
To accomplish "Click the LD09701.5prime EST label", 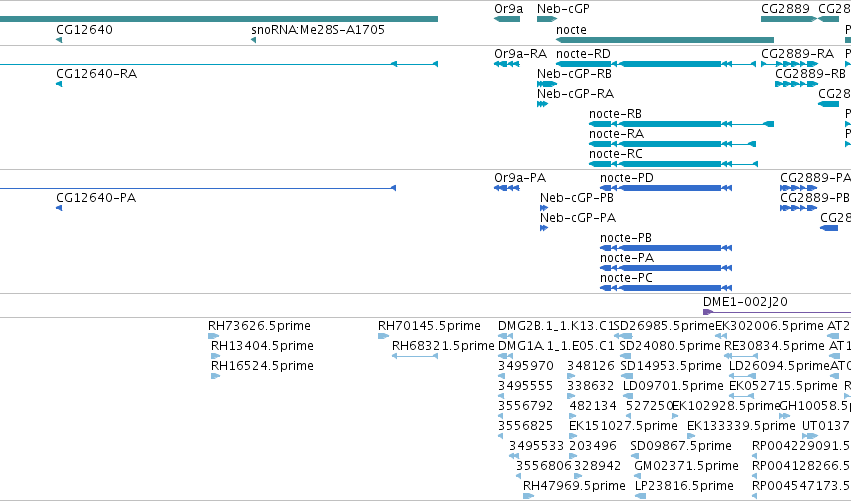I will (674, 386).
